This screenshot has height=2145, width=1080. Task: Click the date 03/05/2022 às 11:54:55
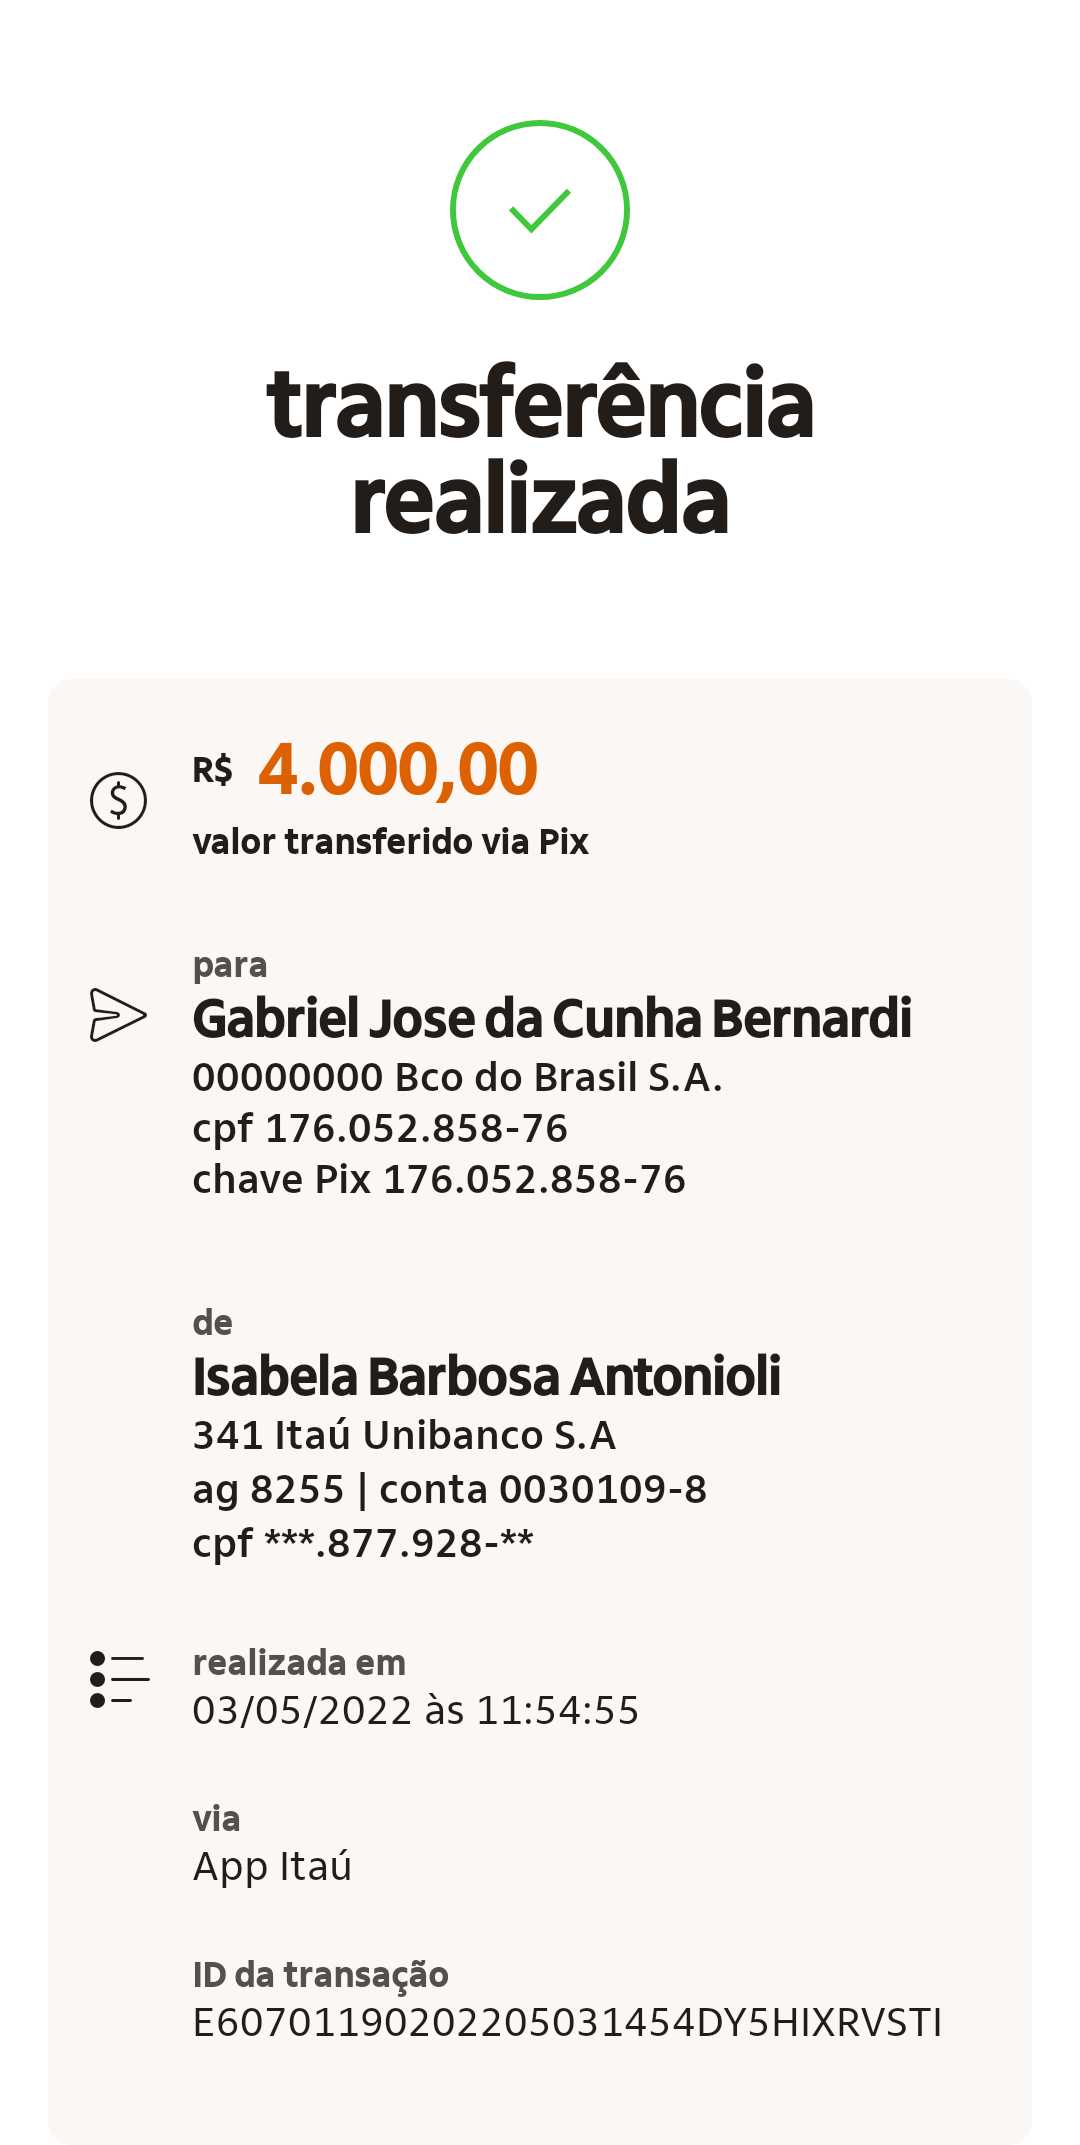[415, 1711]
